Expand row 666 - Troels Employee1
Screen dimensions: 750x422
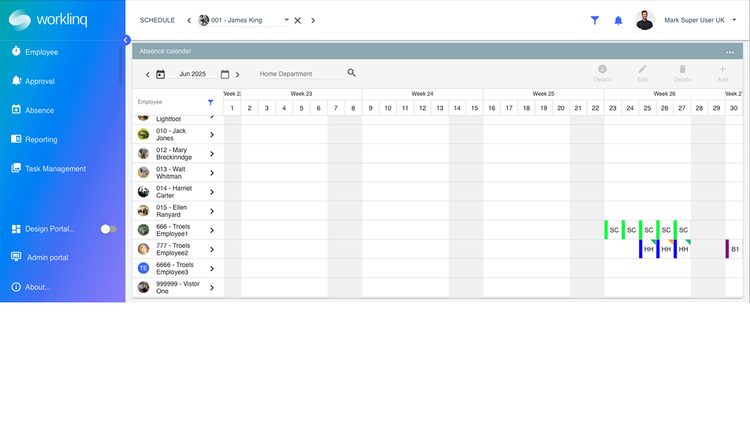(212, 230)
